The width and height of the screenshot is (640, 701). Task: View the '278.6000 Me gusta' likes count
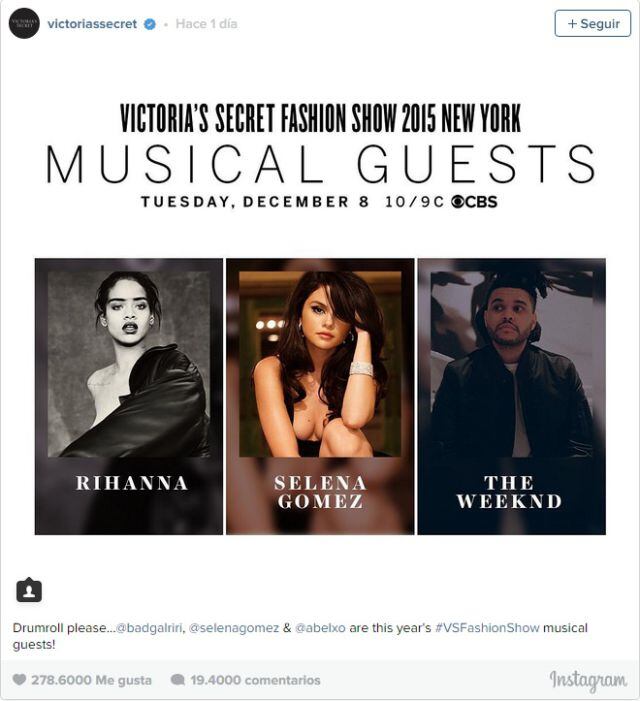pos(91,680)
